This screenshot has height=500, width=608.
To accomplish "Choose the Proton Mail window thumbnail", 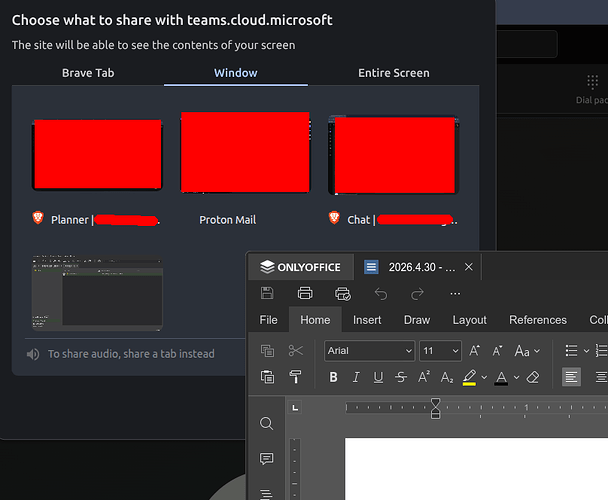I will coord(245,152).
